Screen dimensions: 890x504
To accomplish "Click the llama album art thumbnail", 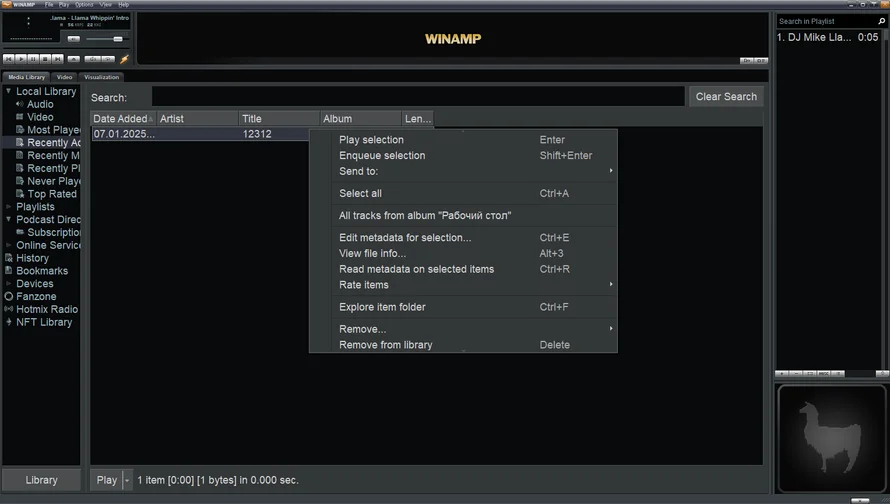I will click(x=832, y=438).
